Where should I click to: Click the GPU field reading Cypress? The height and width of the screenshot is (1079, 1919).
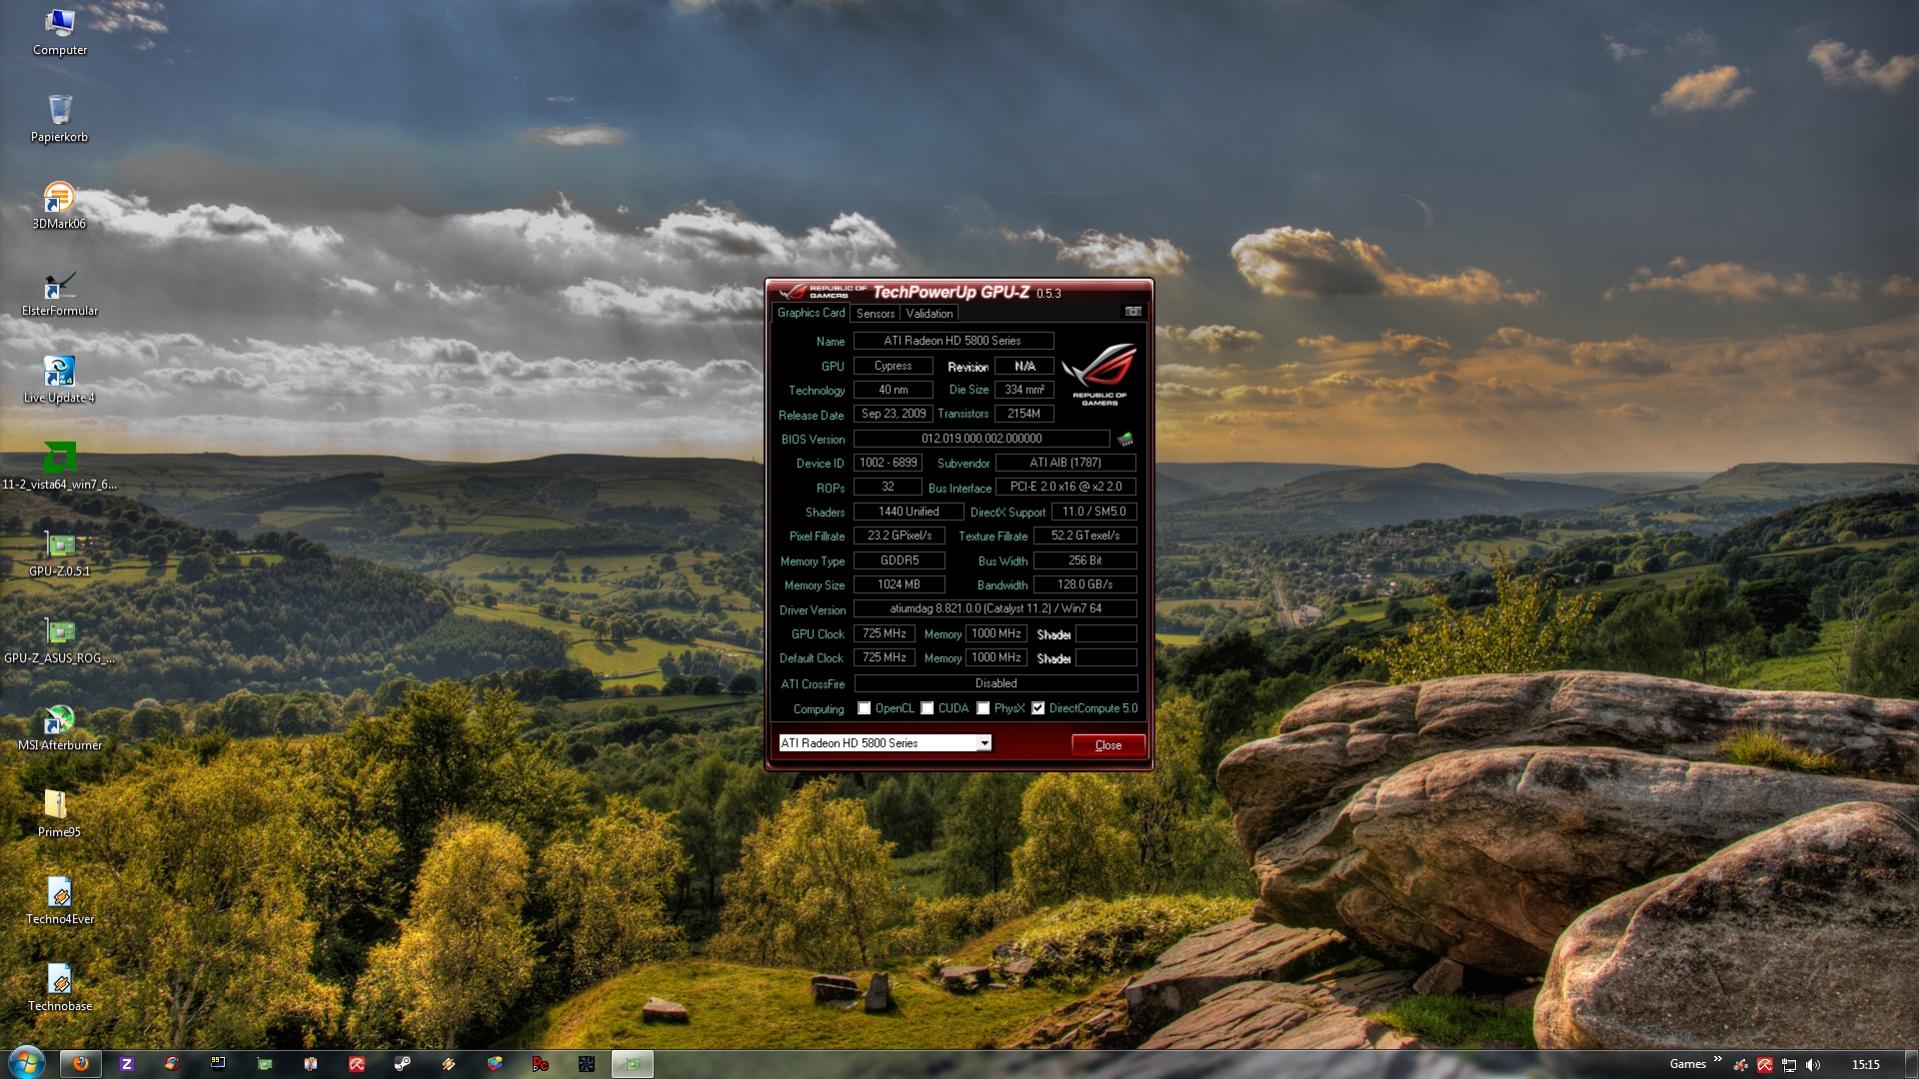893,366
